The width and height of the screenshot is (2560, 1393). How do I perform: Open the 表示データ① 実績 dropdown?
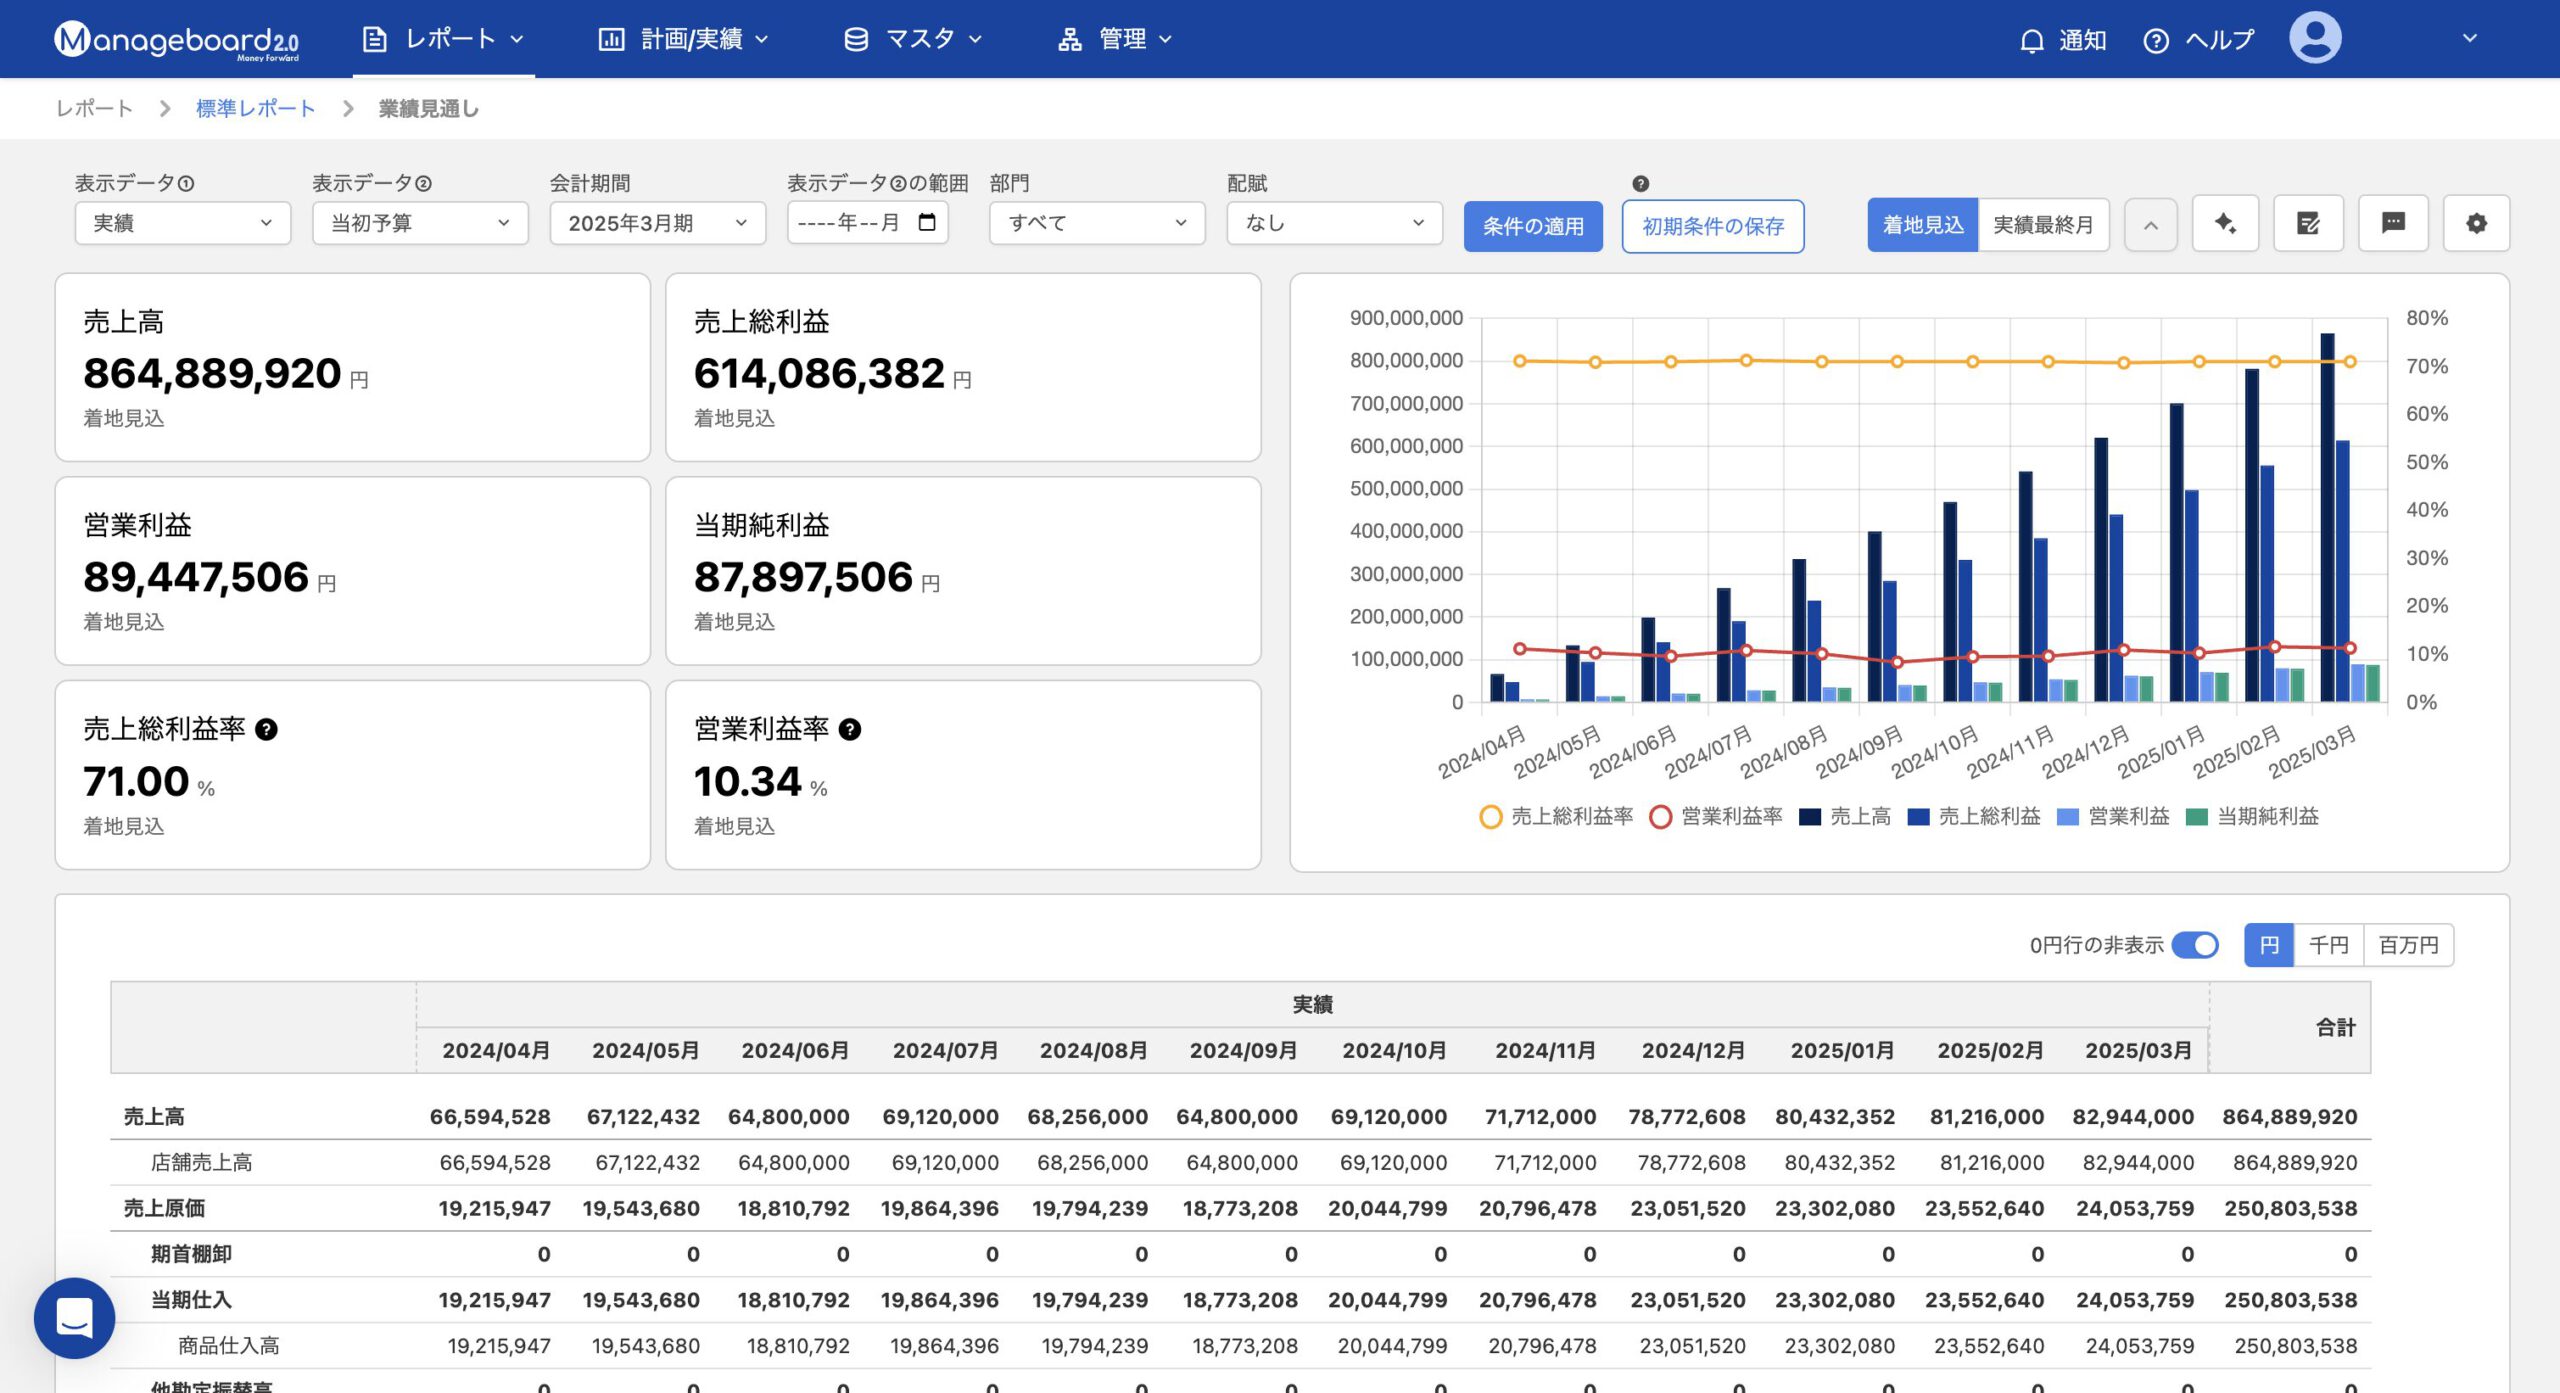point(182,223)
